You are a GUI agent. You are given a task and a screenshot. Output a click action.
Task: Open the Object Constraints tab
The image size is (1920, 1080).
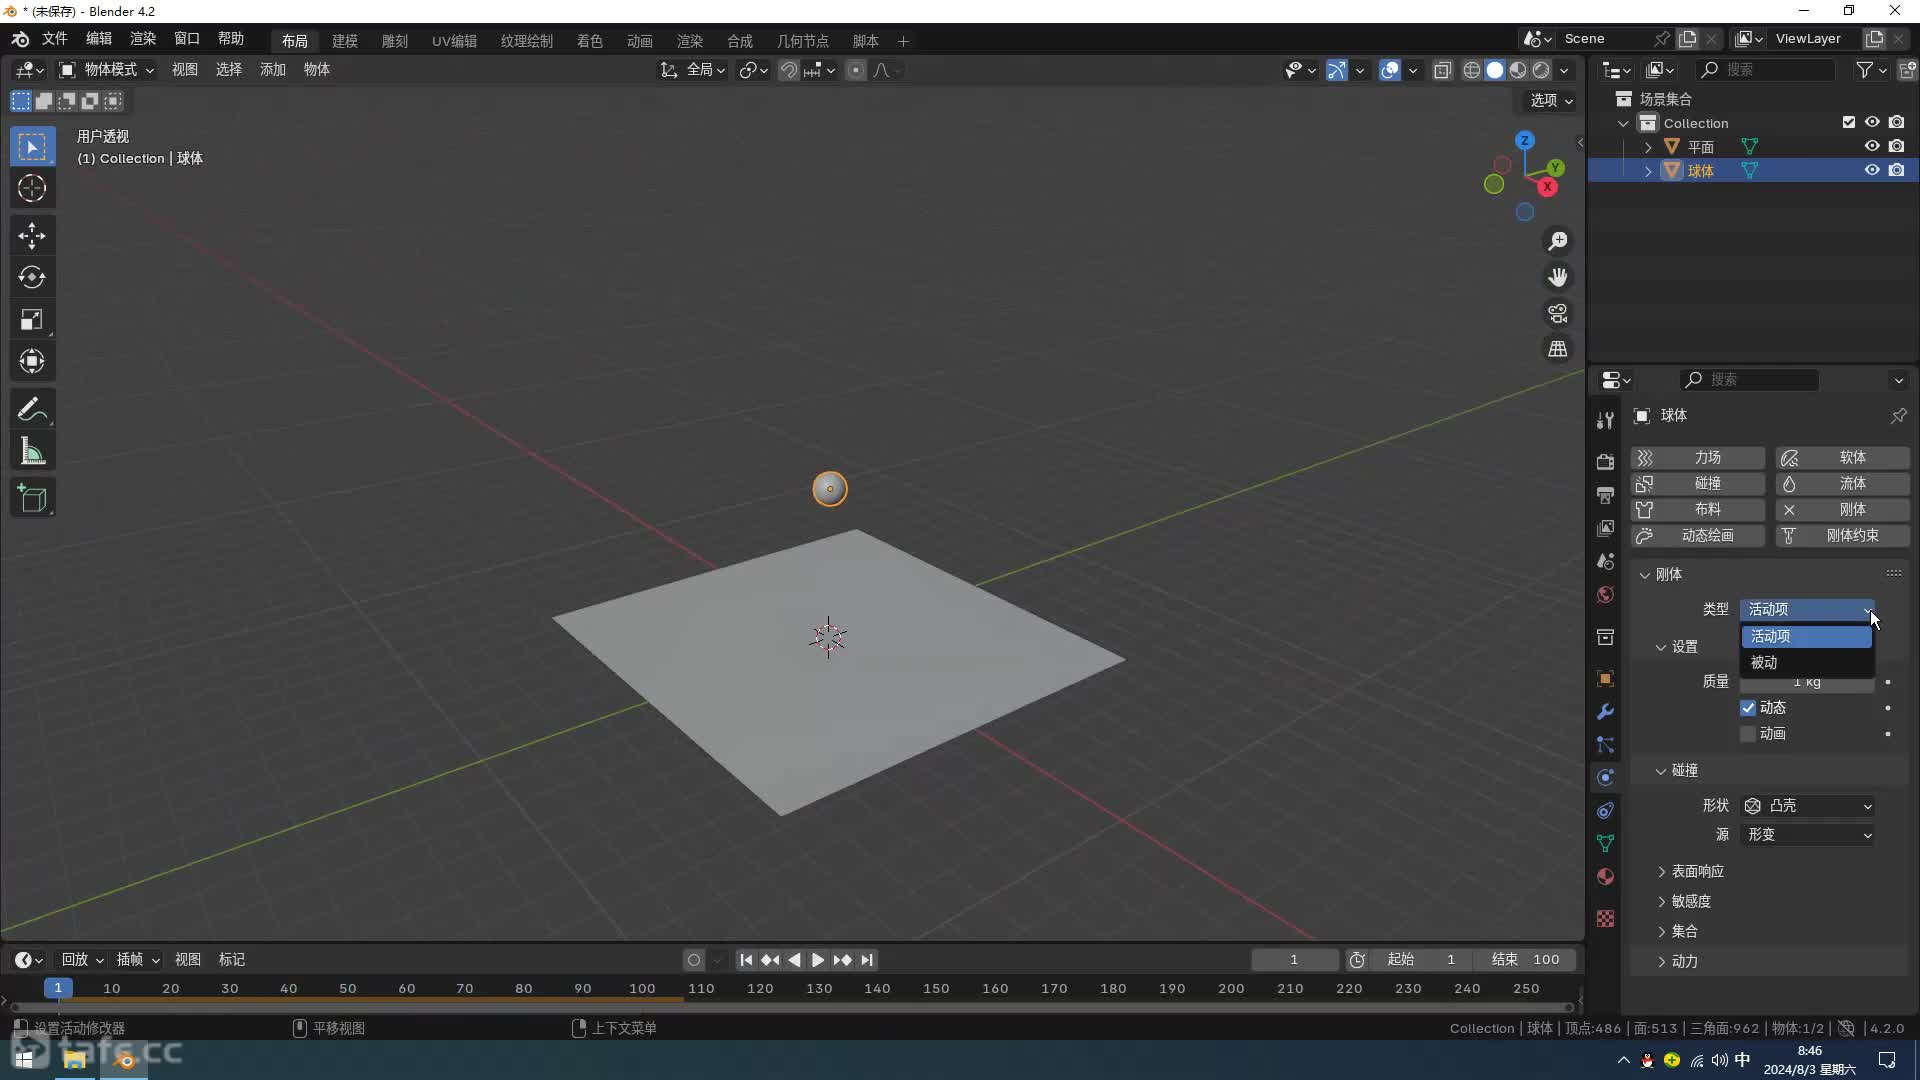(x=1605, y=811)
